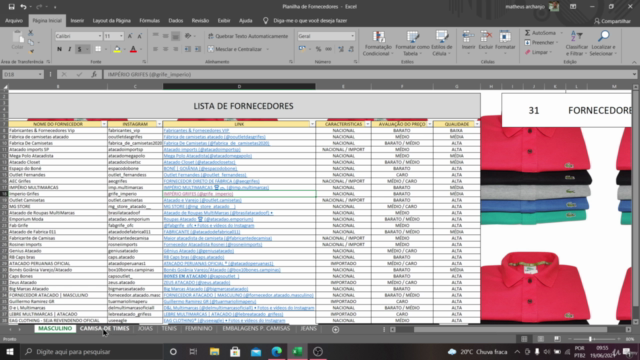Open the Geral number format dropdown
The height and width of the screenshot is (360, 640).
coord(353,36)
